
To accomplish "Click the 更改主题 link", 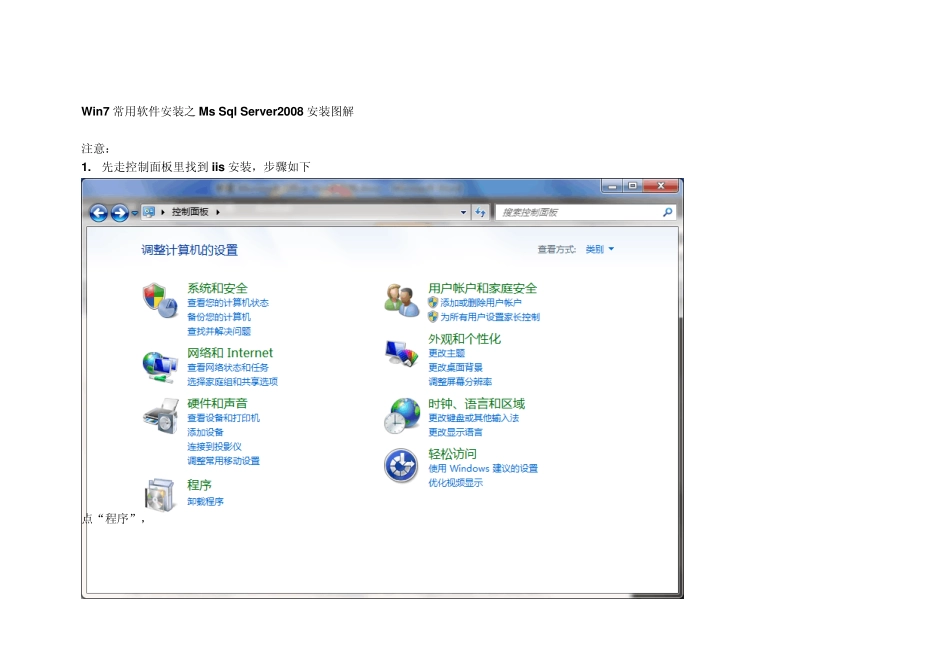I will [447, 353].
